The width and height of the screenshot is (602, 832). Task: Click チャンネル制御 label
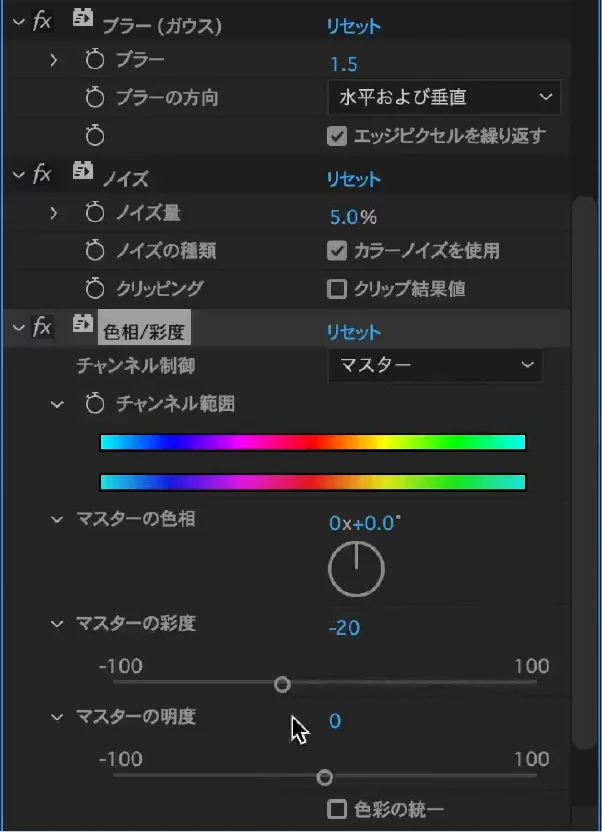(x=136, y=366)
